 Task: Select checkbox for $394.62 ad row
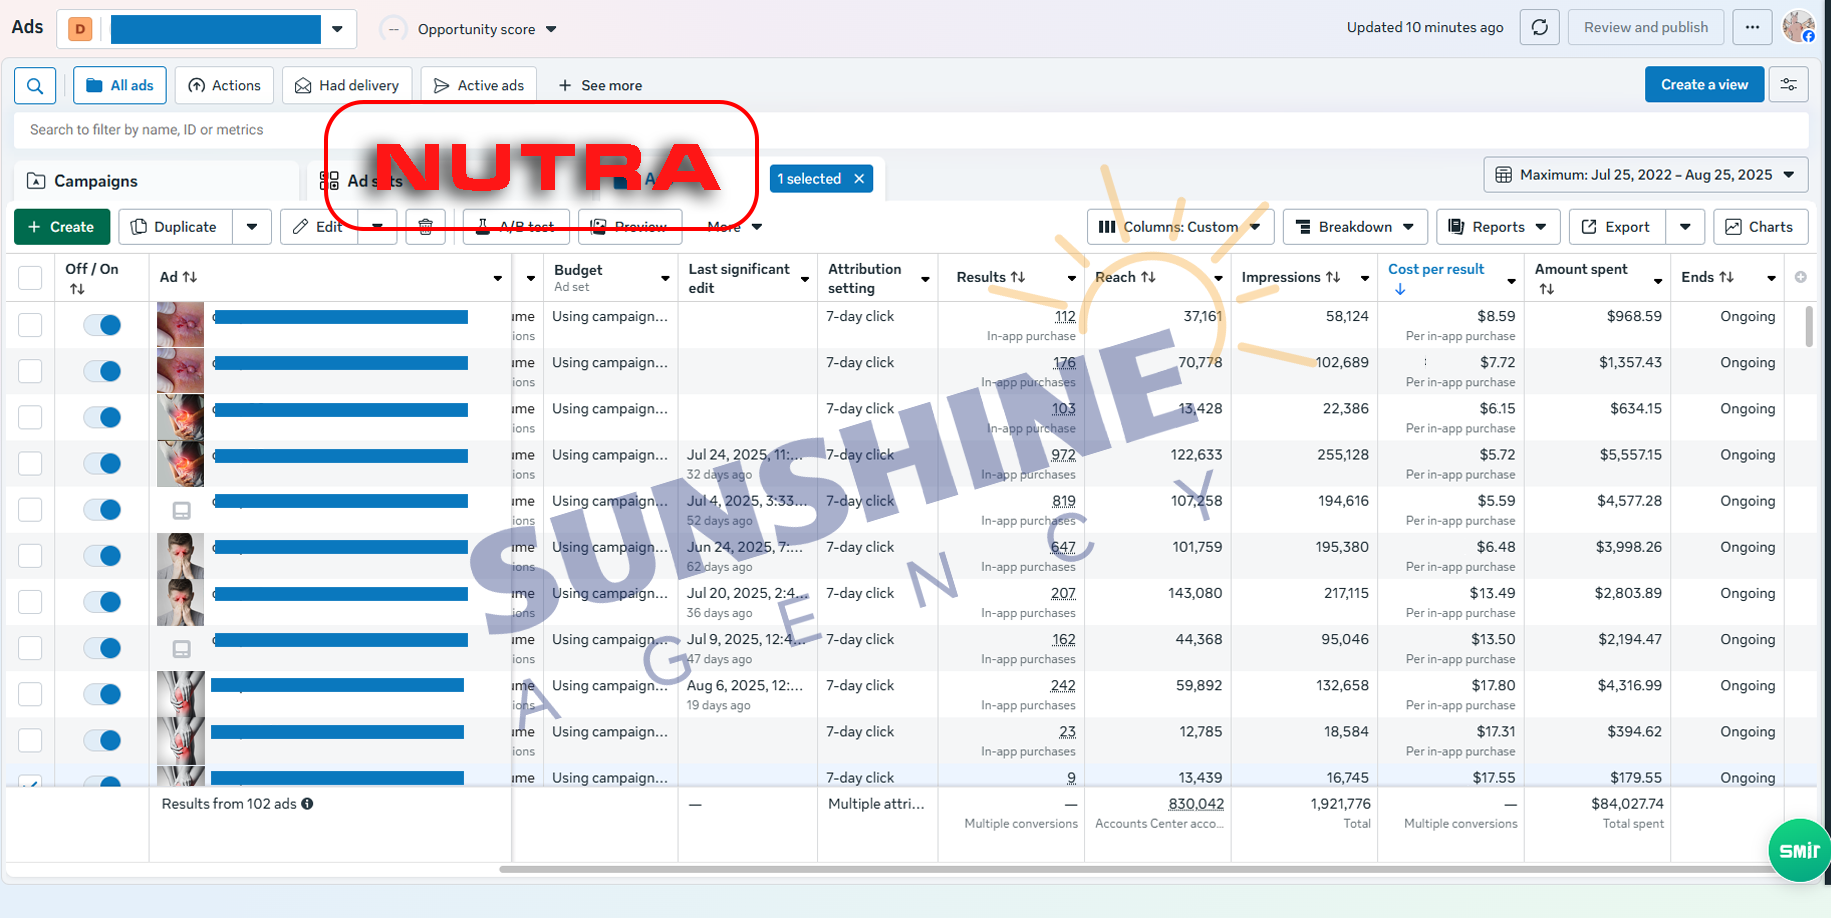[30, 740]
